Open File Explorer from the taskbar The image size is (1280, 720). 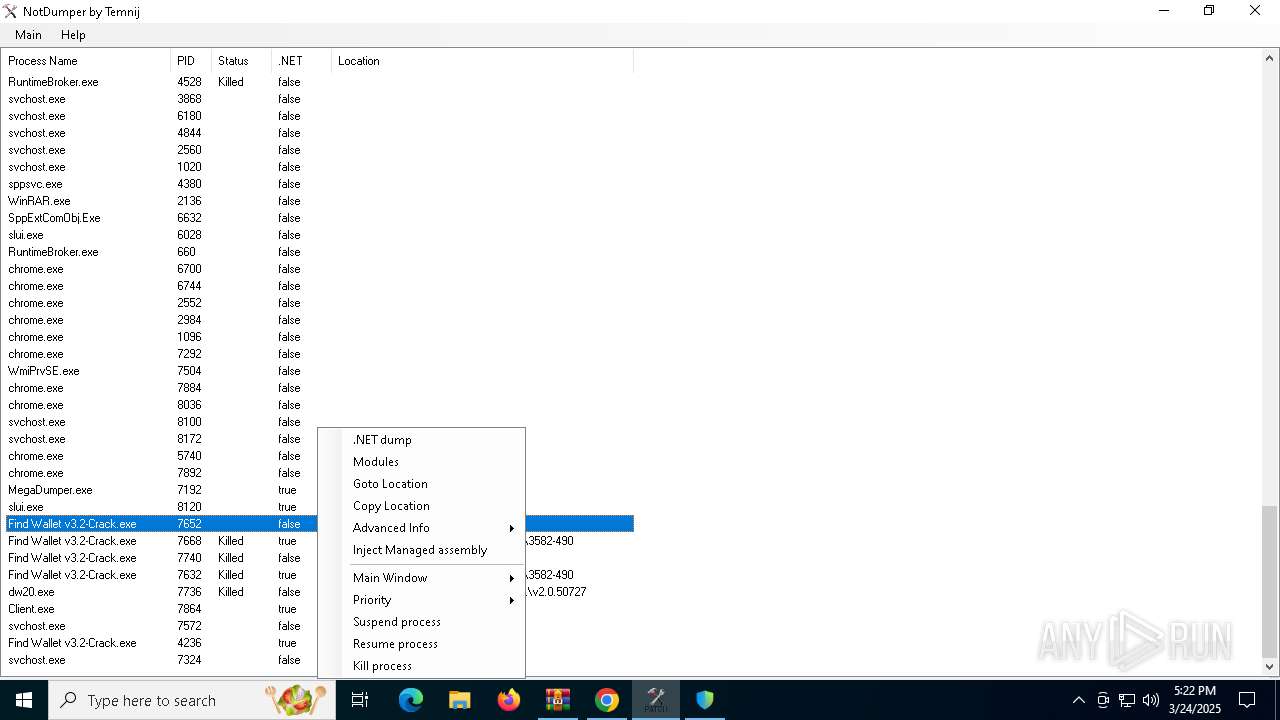tap(460, 700)
